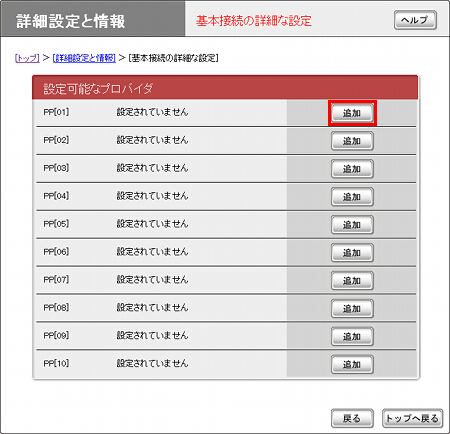Go to 詳細設定と情報 breadcrumb link

click(84, 58)
